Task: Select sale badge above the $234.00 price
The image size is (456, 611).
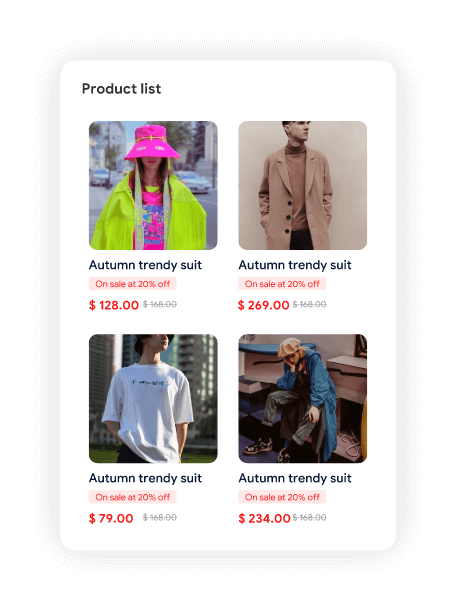Action: 282,497
